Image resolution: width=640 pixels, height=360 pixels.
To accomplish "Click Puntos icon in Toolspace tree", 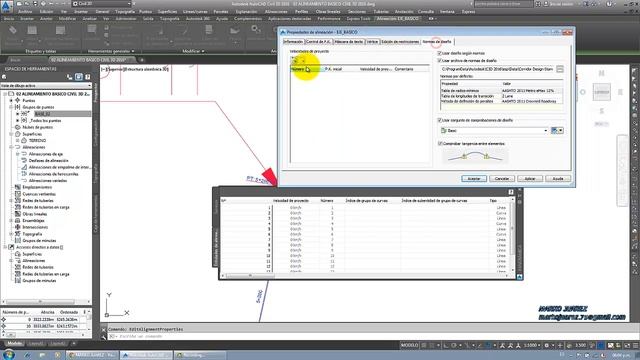I will coord(18,100).
